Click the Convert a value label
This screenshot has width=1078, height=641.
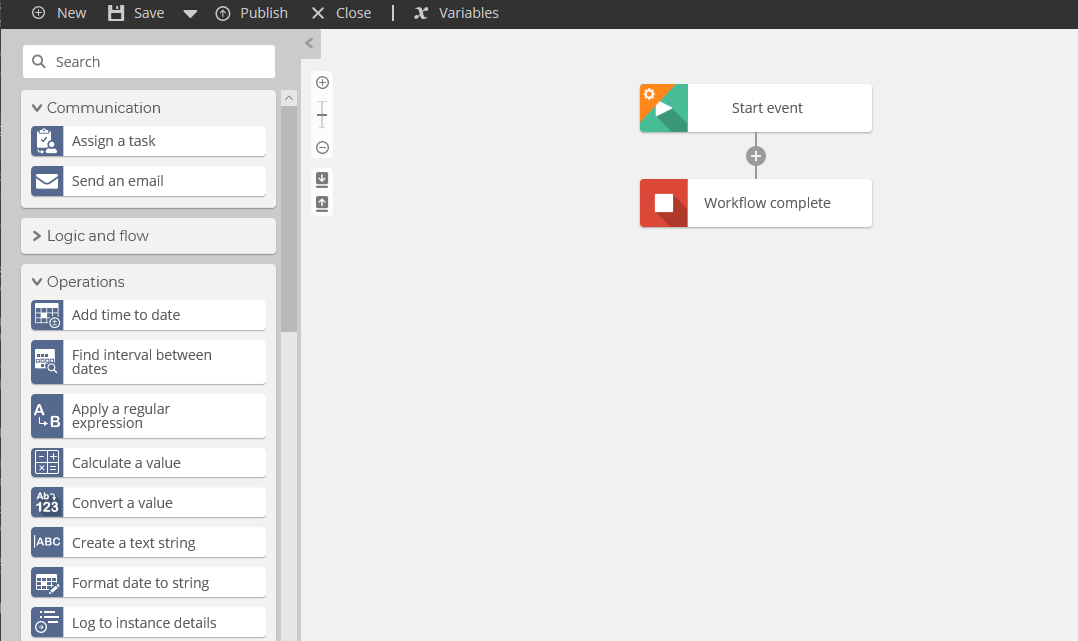[122, 503]
